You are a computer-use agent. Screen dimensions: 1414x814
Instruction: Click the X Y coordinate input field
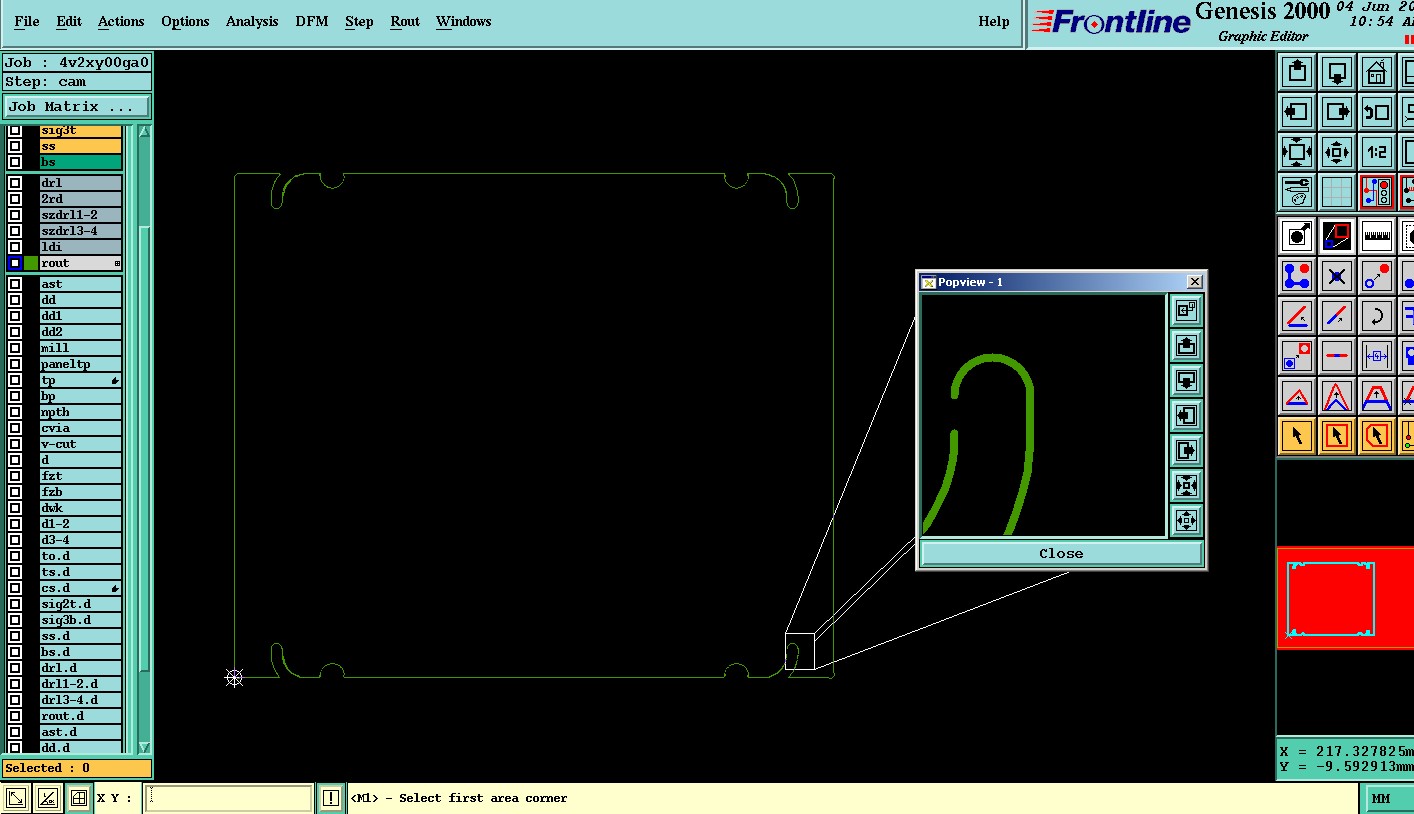point(229,798)
